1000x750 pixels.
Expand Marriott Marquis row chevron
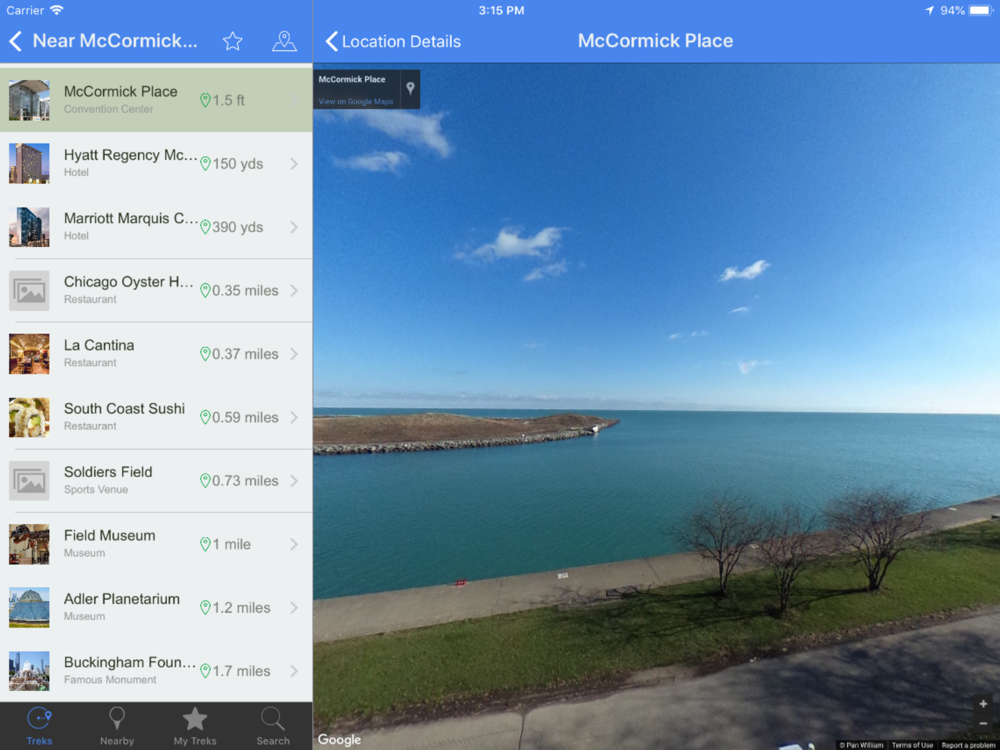point(294,227)
